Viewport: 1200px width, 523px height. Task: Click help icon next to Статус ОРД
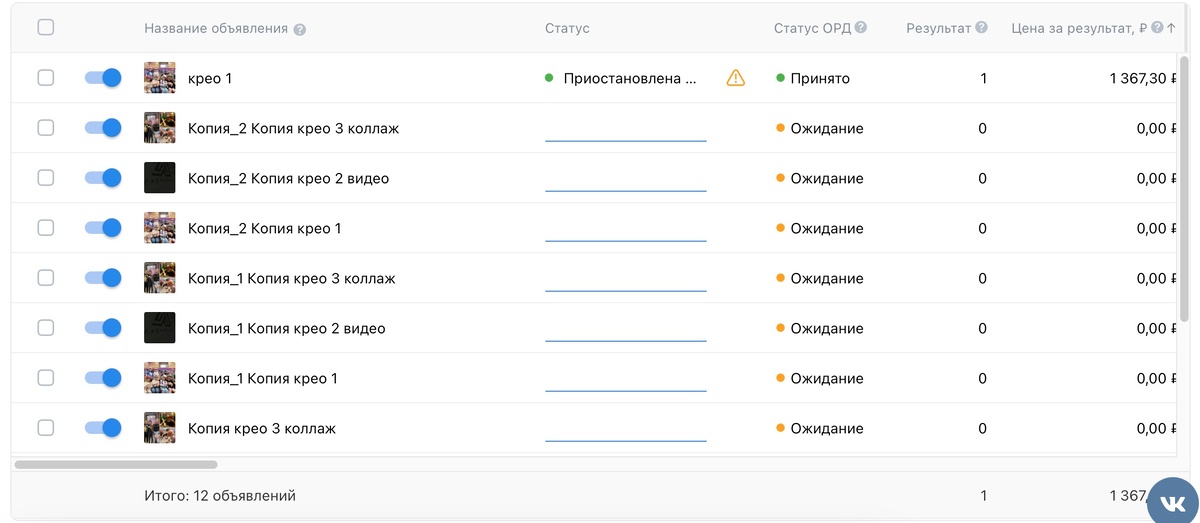point(861,28)
